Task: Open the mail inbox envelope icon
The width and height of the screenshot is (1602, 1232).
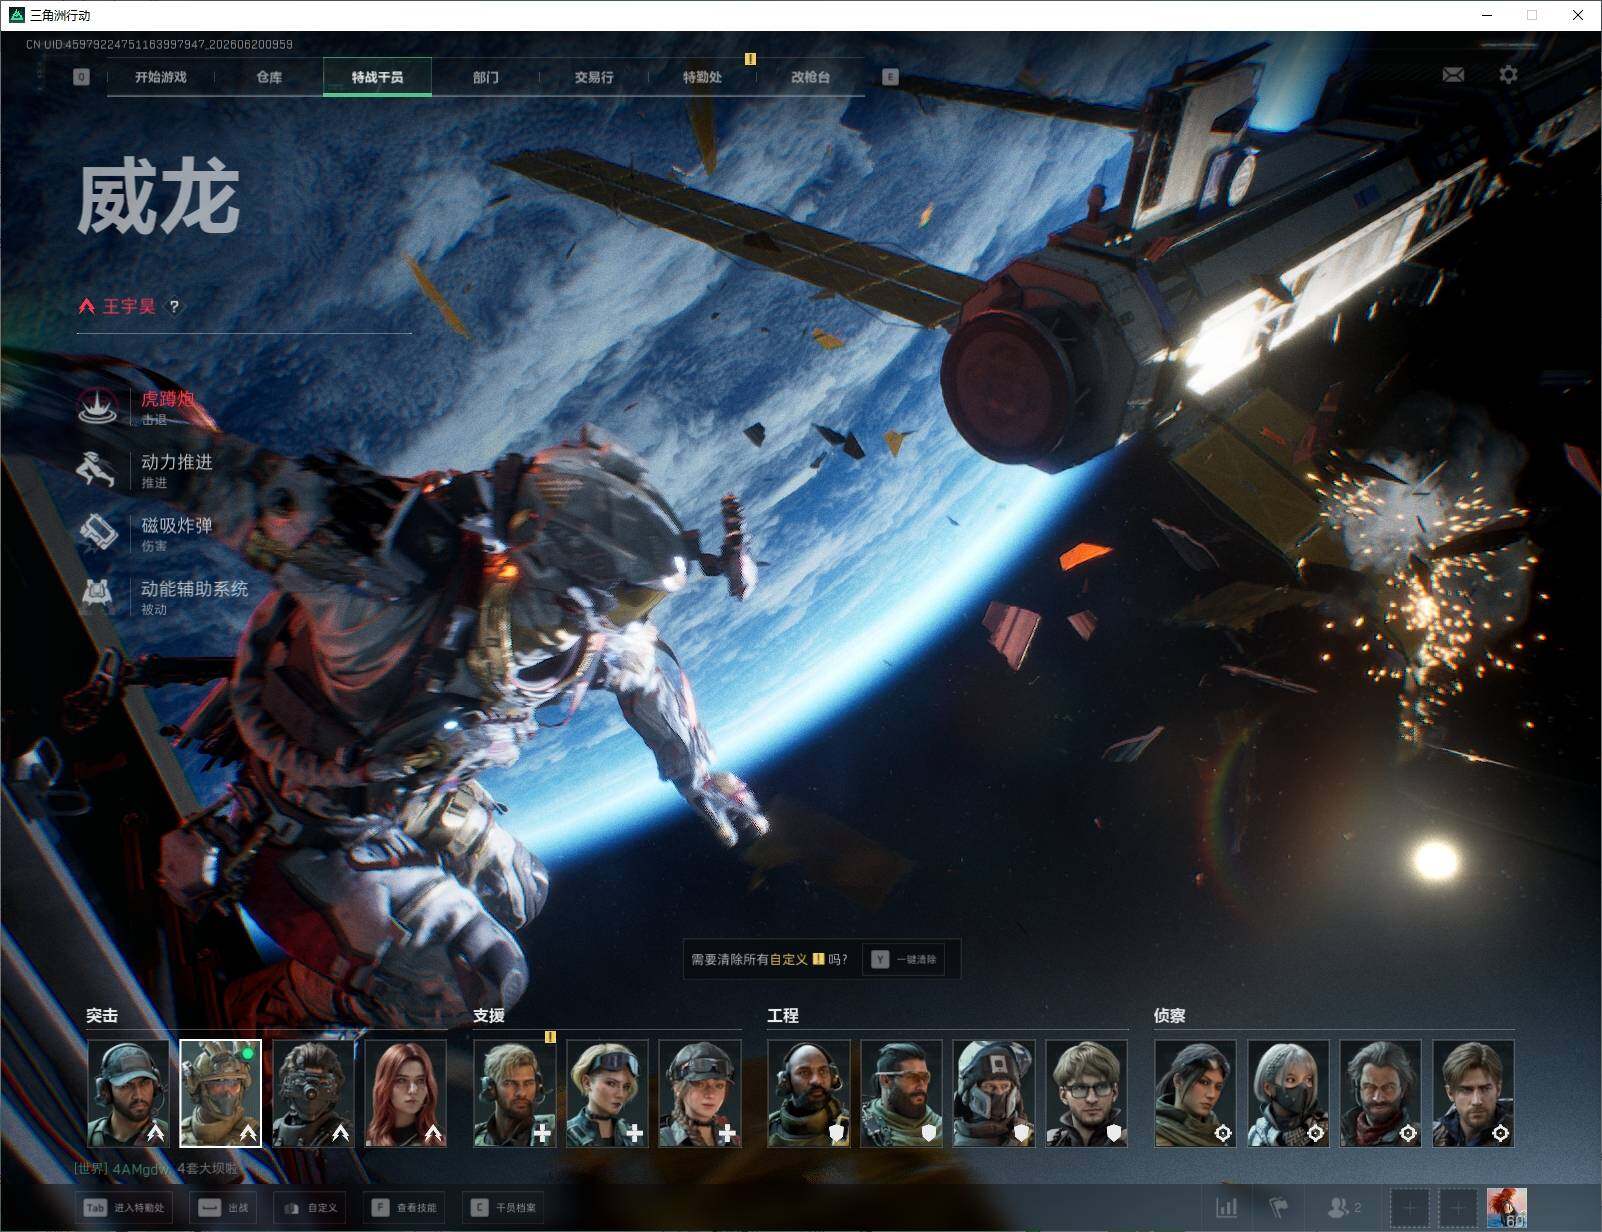Action: tap(1453, 75)
